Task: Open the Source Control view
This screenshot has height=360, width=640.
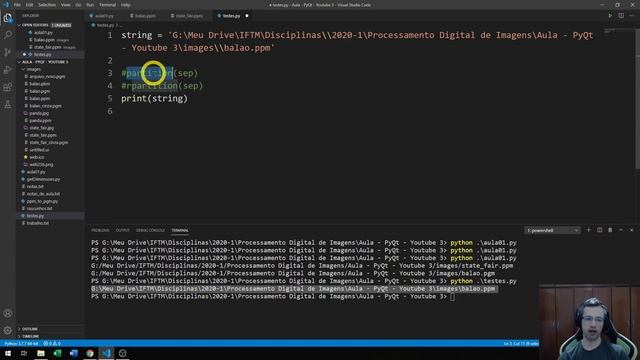Action: pos(8,52)
